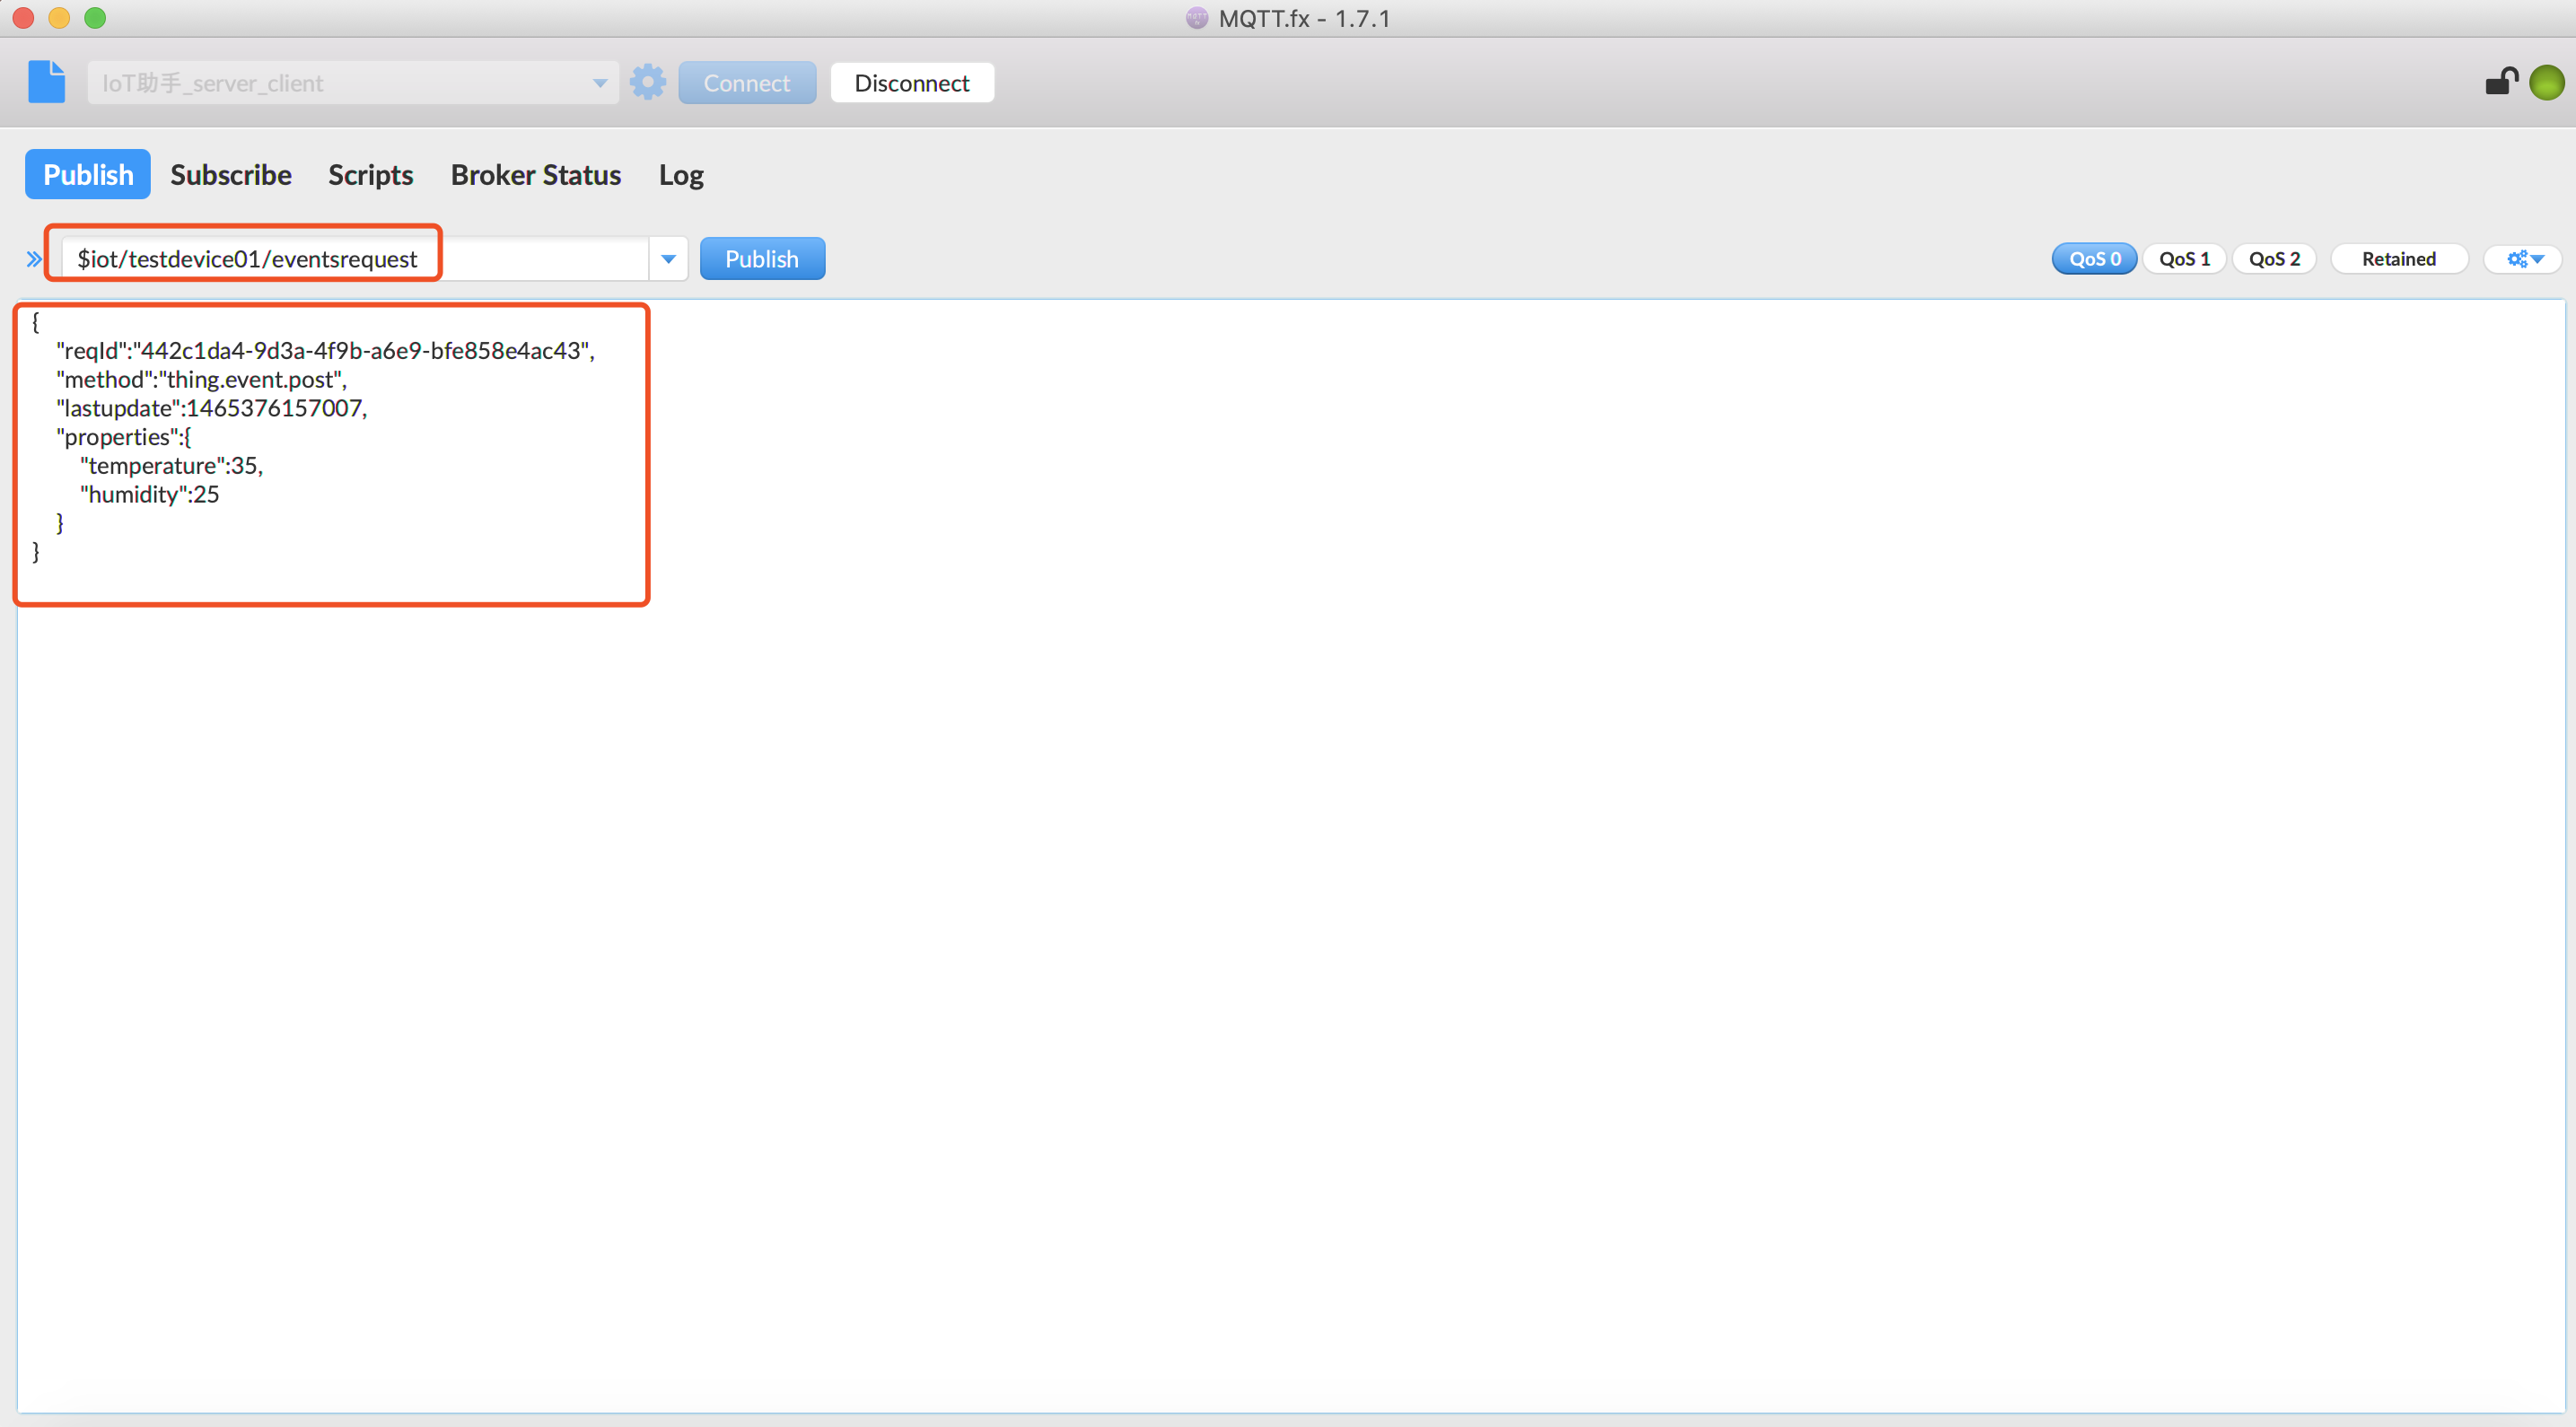Click the "lastupdate":1465376157007 line
The height and width of the screenshot is (1427, 2576).
(212, 408)
